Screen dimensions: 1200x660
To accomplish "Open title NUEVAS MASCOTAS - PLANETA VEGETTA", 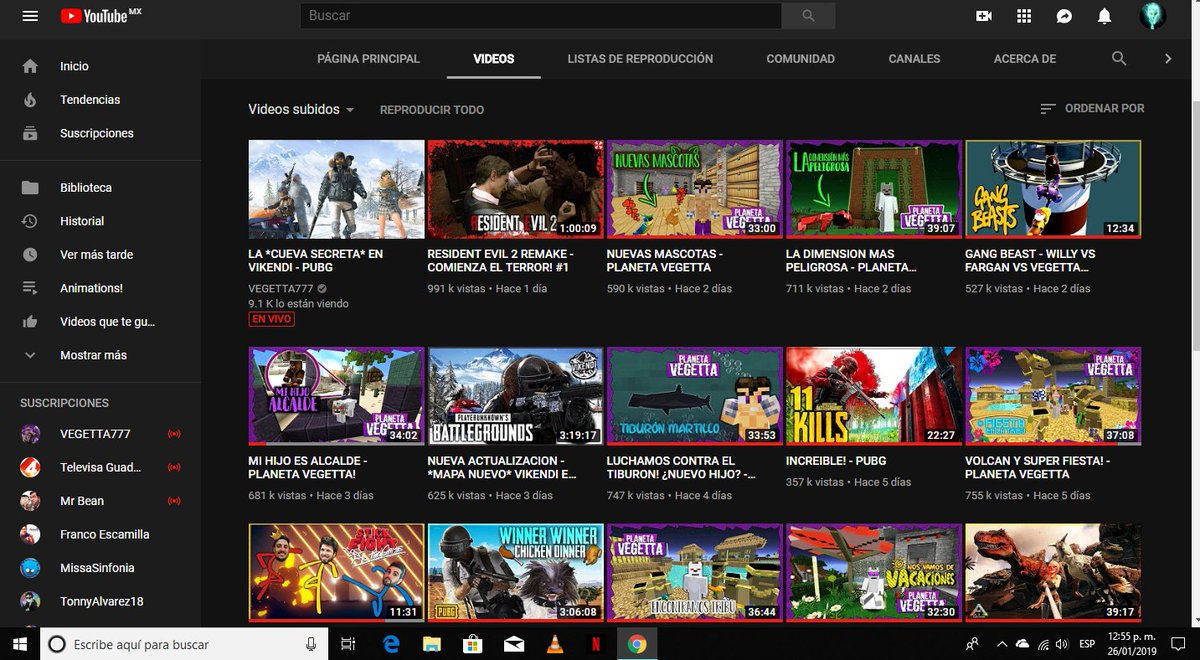I will (x=664, y=261).
